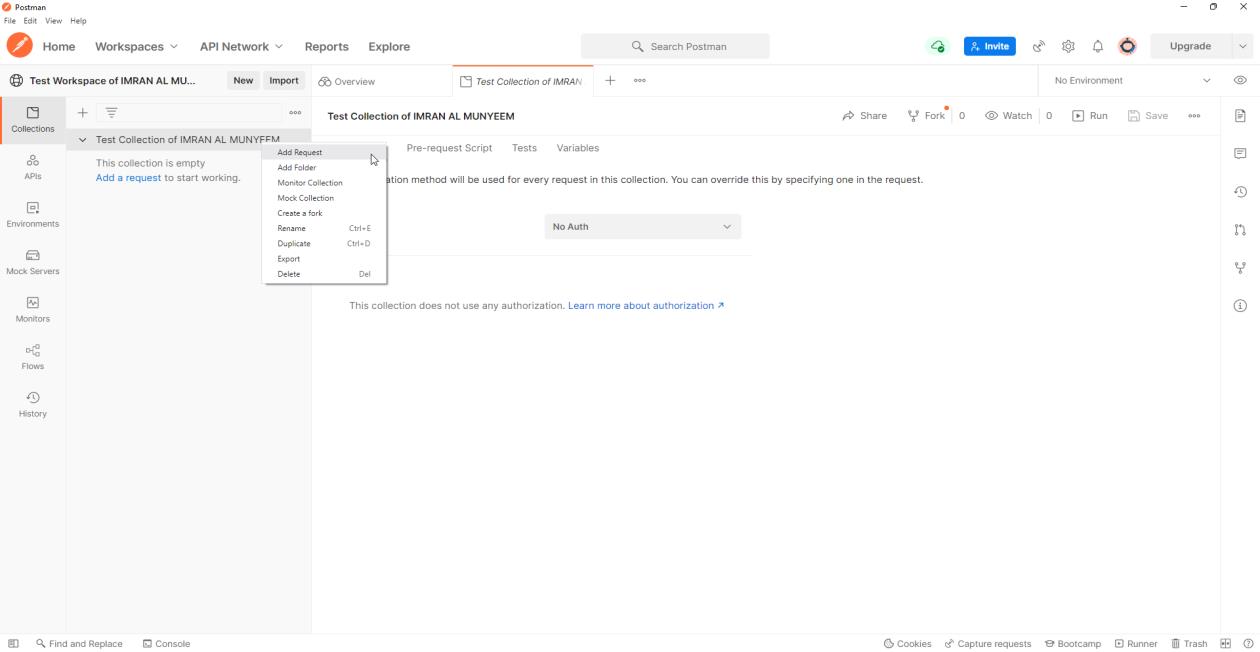This screenshot has width=1260, height=652.
Task: Open the Comments icon in the right sidebar
Action: click(x=1240, y=154)
